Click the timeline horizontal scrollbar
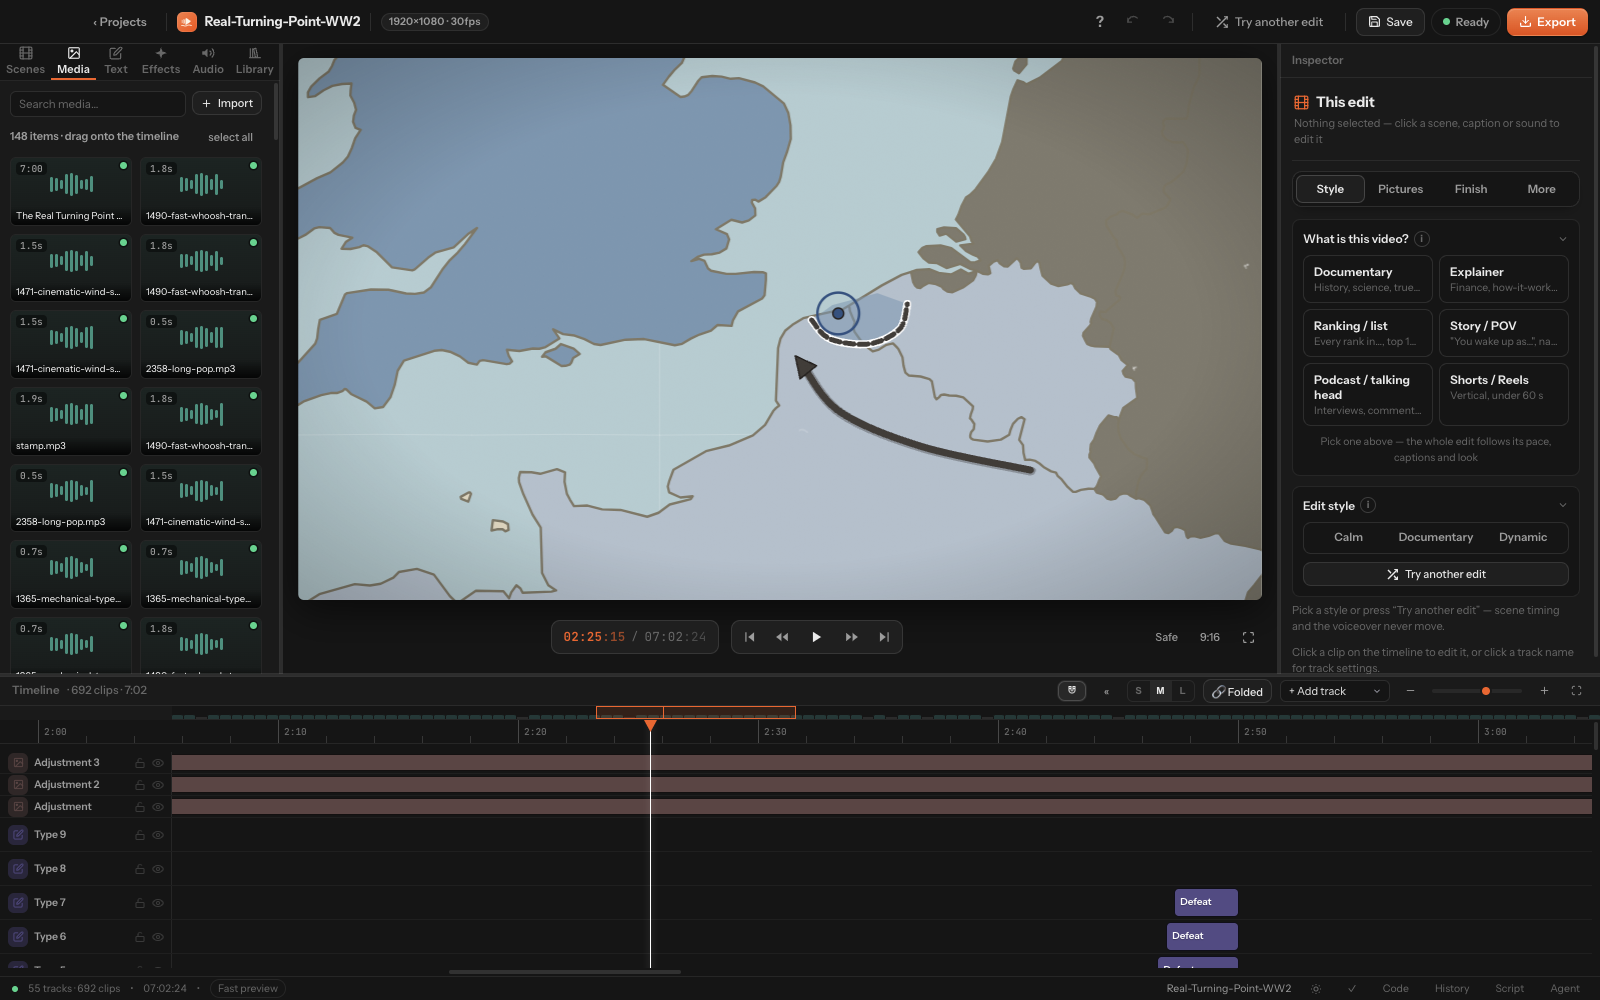 pos(565,971)
